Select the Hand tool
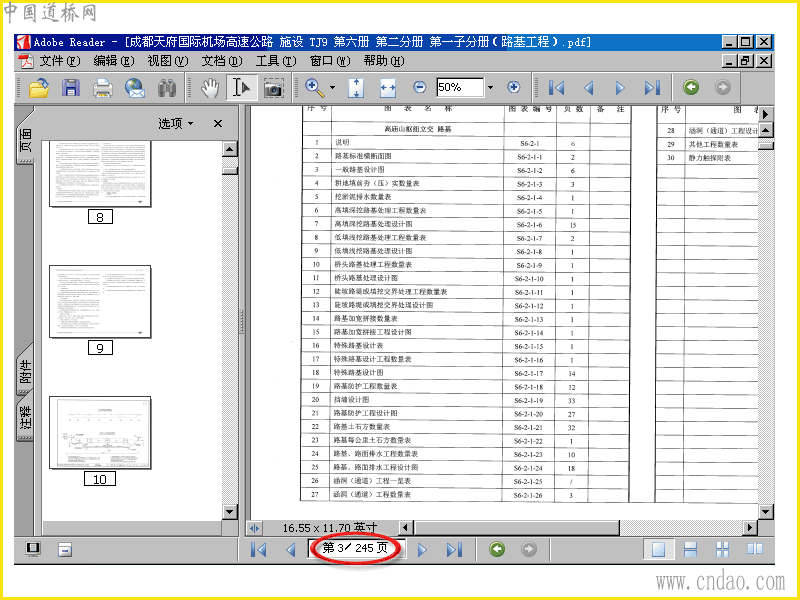Screen dimensions: 800x600 click(x=209, y=88)
